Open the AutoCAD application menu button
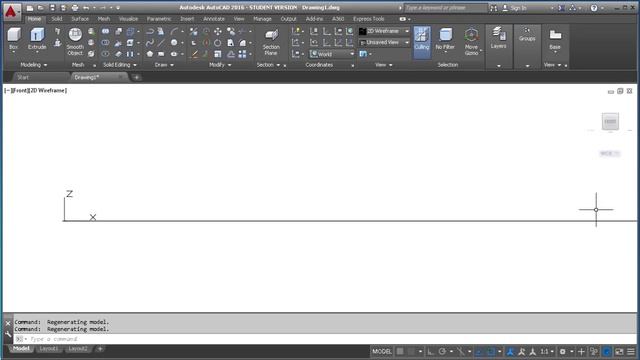The height and width of the screenshot is (360, 640). [11, 11]
